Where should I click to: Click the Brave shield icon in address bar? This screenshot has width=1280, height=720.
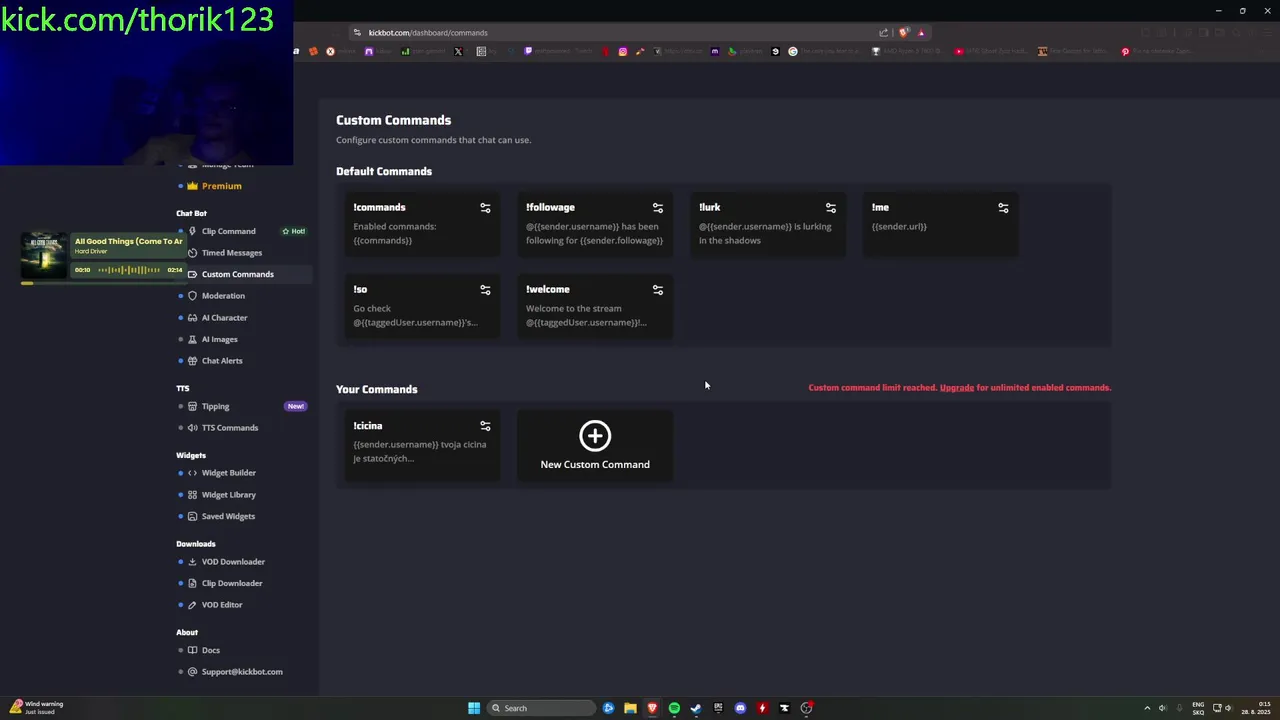point(904,33)
